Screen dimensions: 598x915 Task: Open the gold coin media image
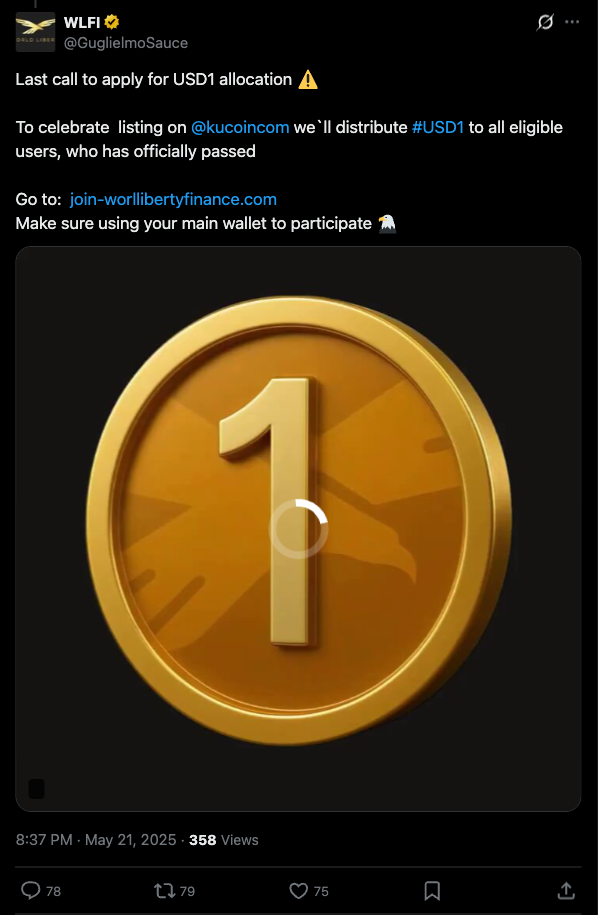(298, 529)
